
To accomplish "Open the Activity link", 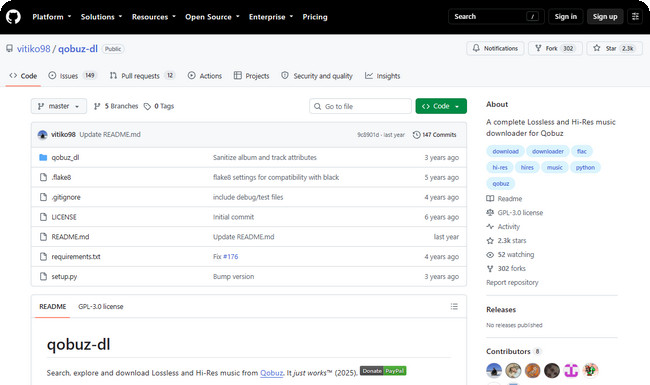I will (x=503, y=227).
